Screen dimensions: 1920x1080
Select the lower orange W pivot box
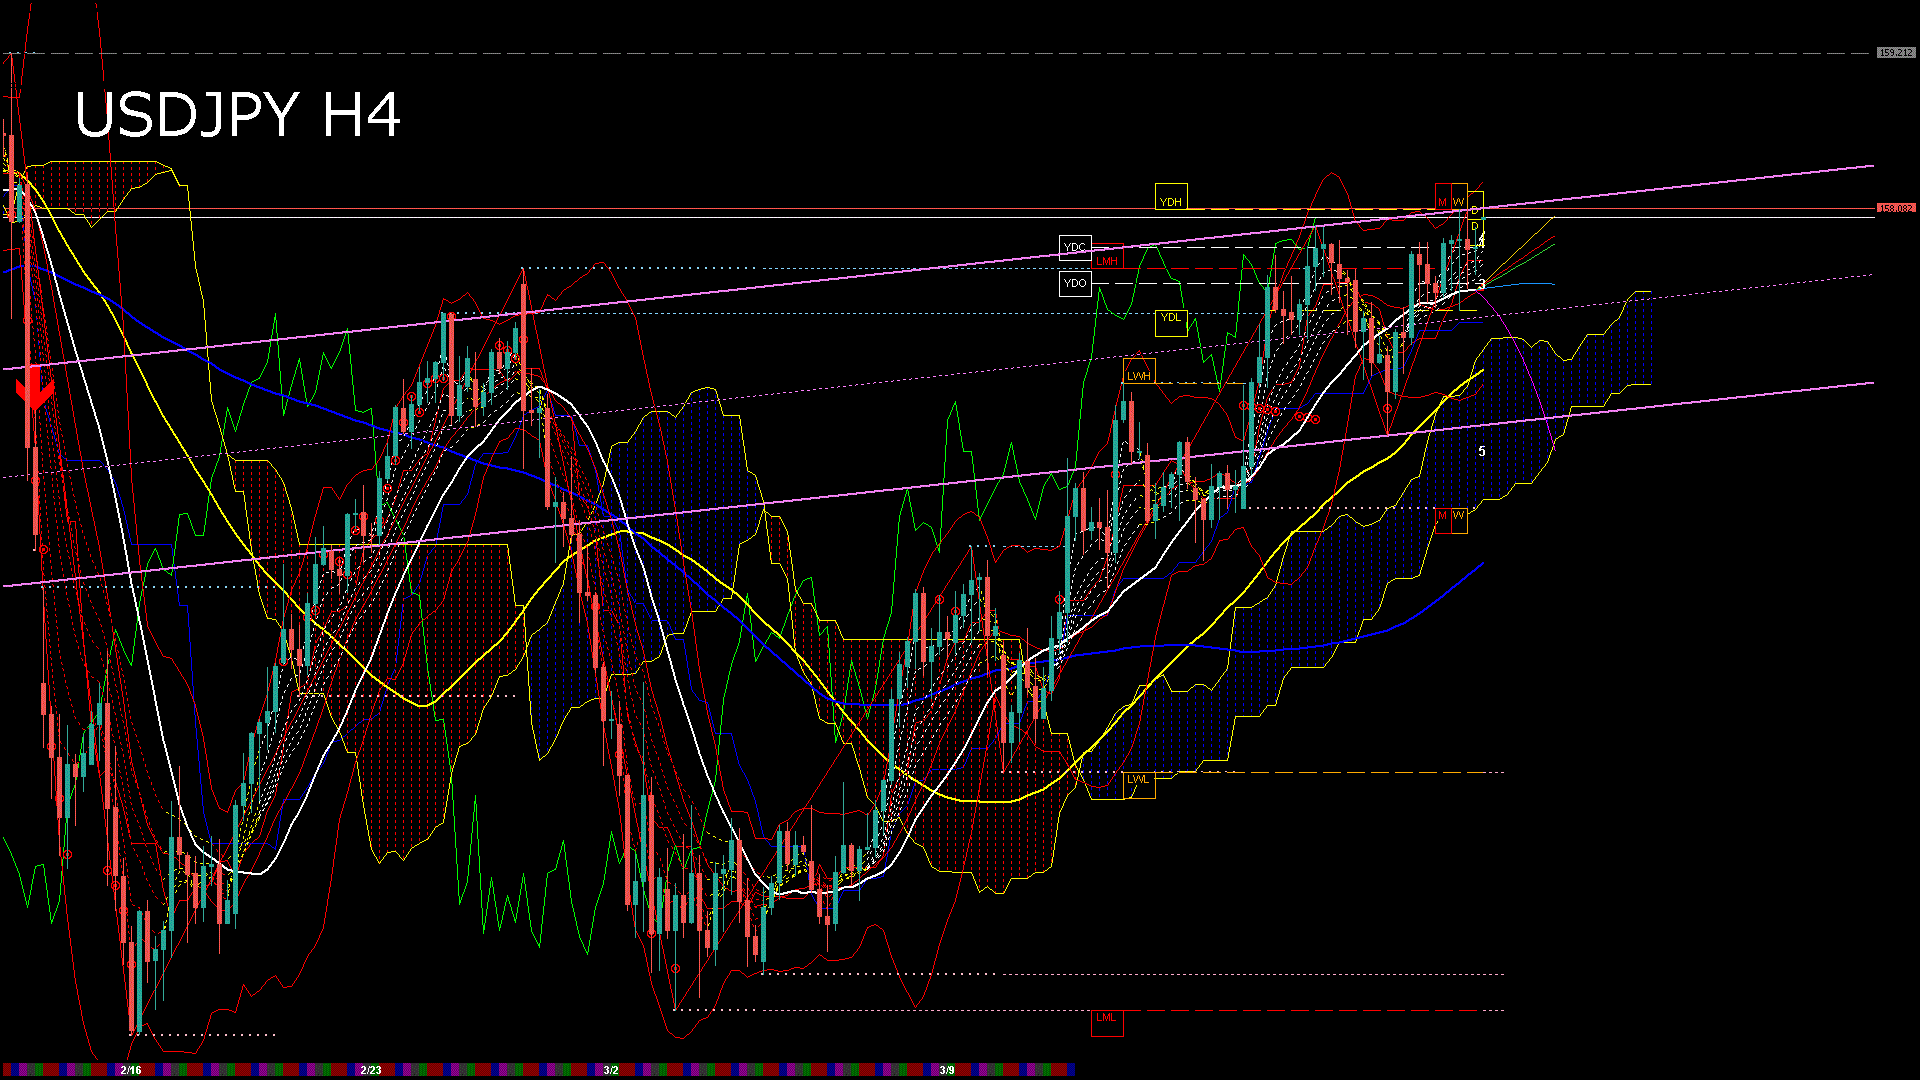[x=1459, y=519]
